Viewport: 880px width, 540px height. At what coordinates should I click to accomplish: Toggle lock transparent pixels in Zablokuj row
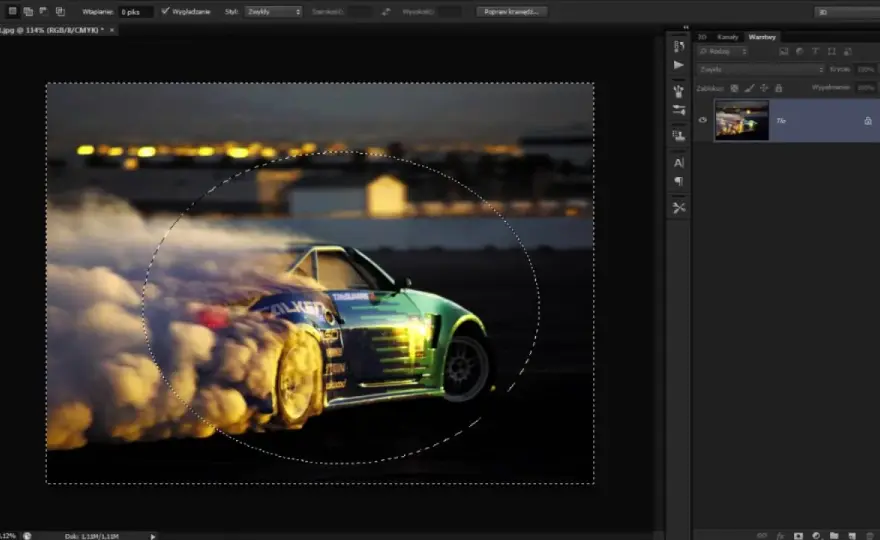pyautogui.click(x=734, y=88)
